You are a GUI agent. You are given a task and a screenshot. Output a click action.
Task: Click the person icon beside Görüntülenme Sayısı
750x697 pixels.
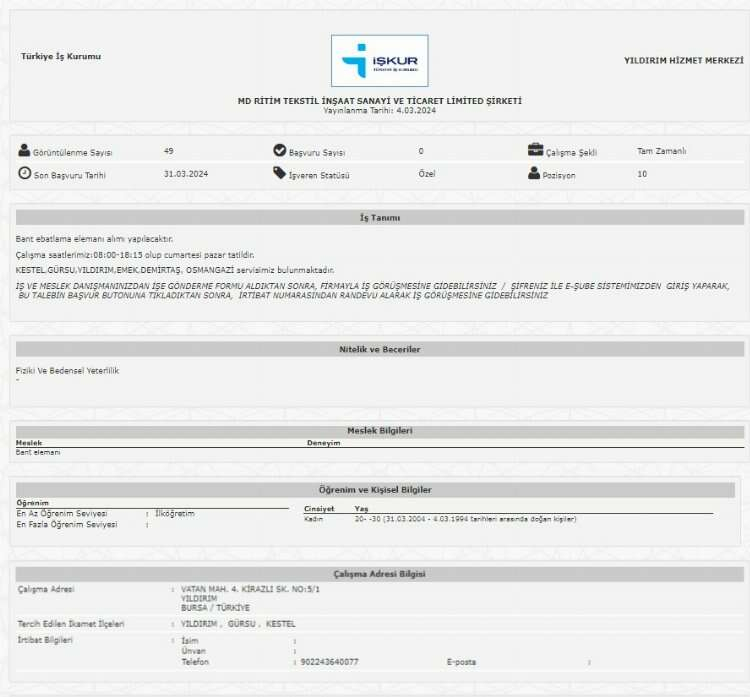(25, 151)
